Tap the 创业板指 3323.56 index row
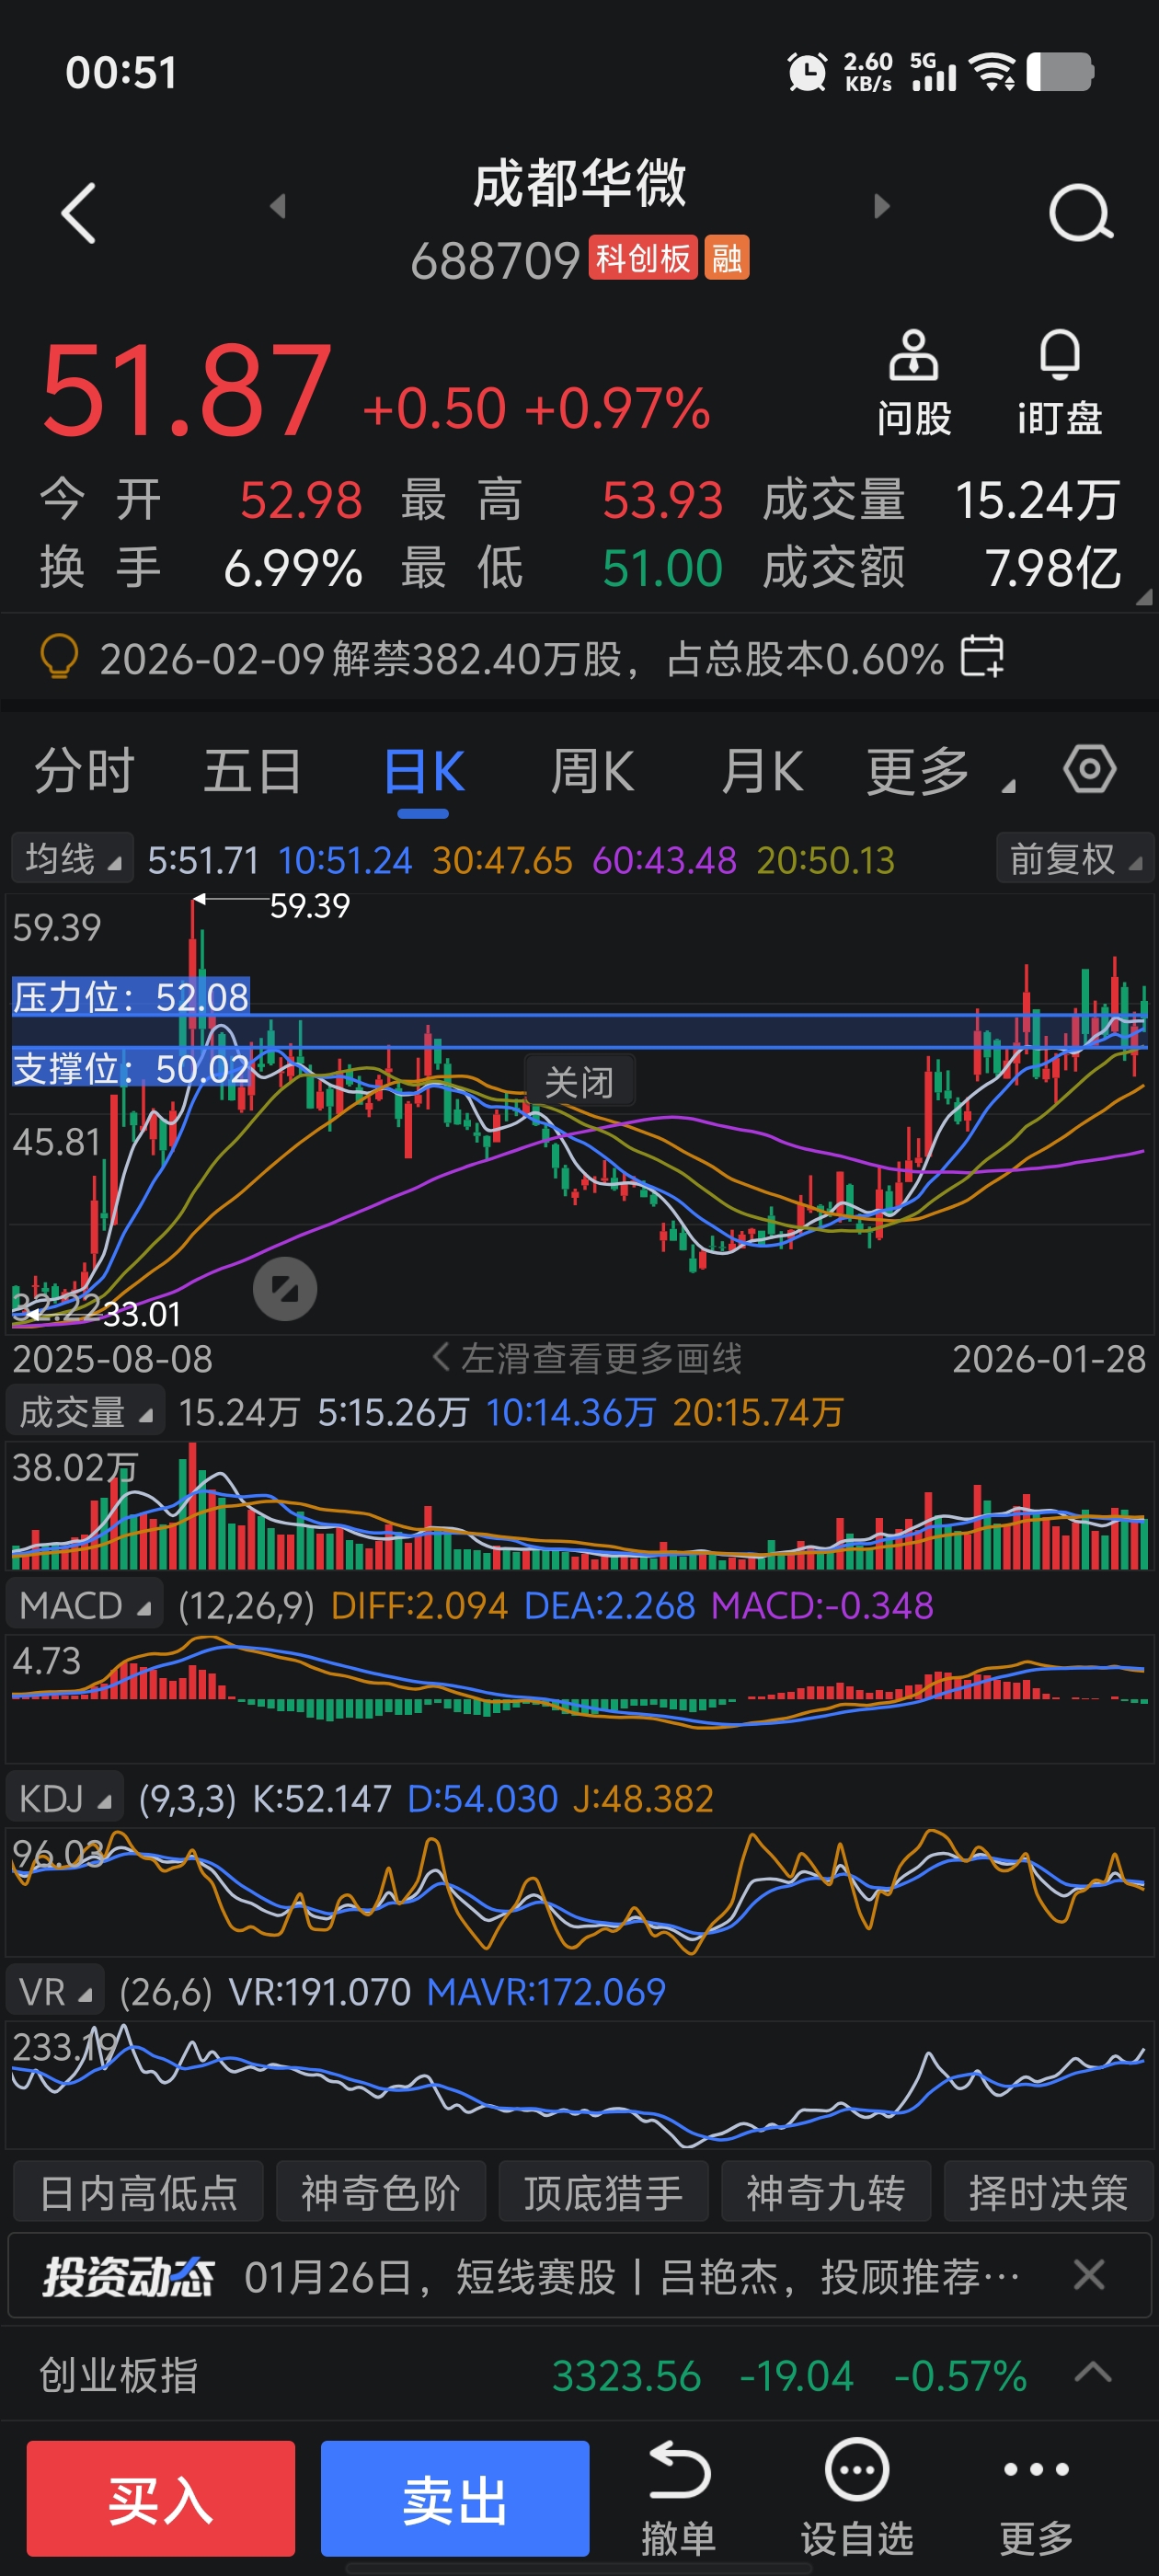The width and height of the screenshot is (1159, 2576). (x=579, y=2374)
